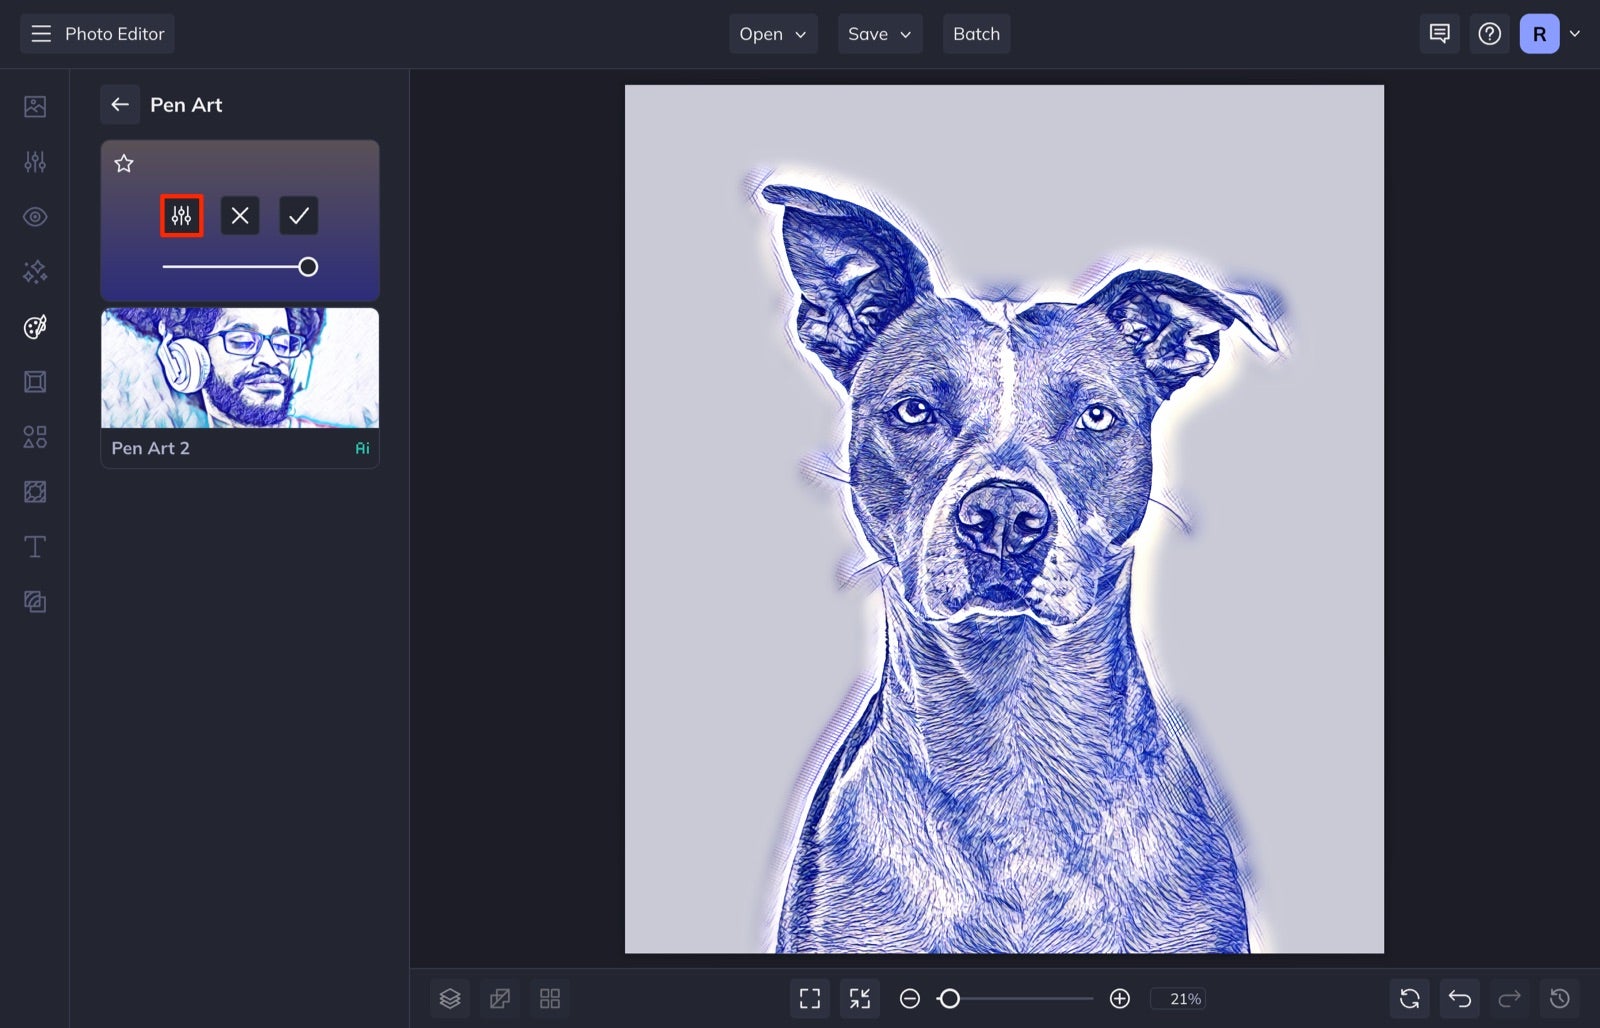The image size is (1600, 1028).
Task: Undo the last action
Action: [x=1458, y=998]
